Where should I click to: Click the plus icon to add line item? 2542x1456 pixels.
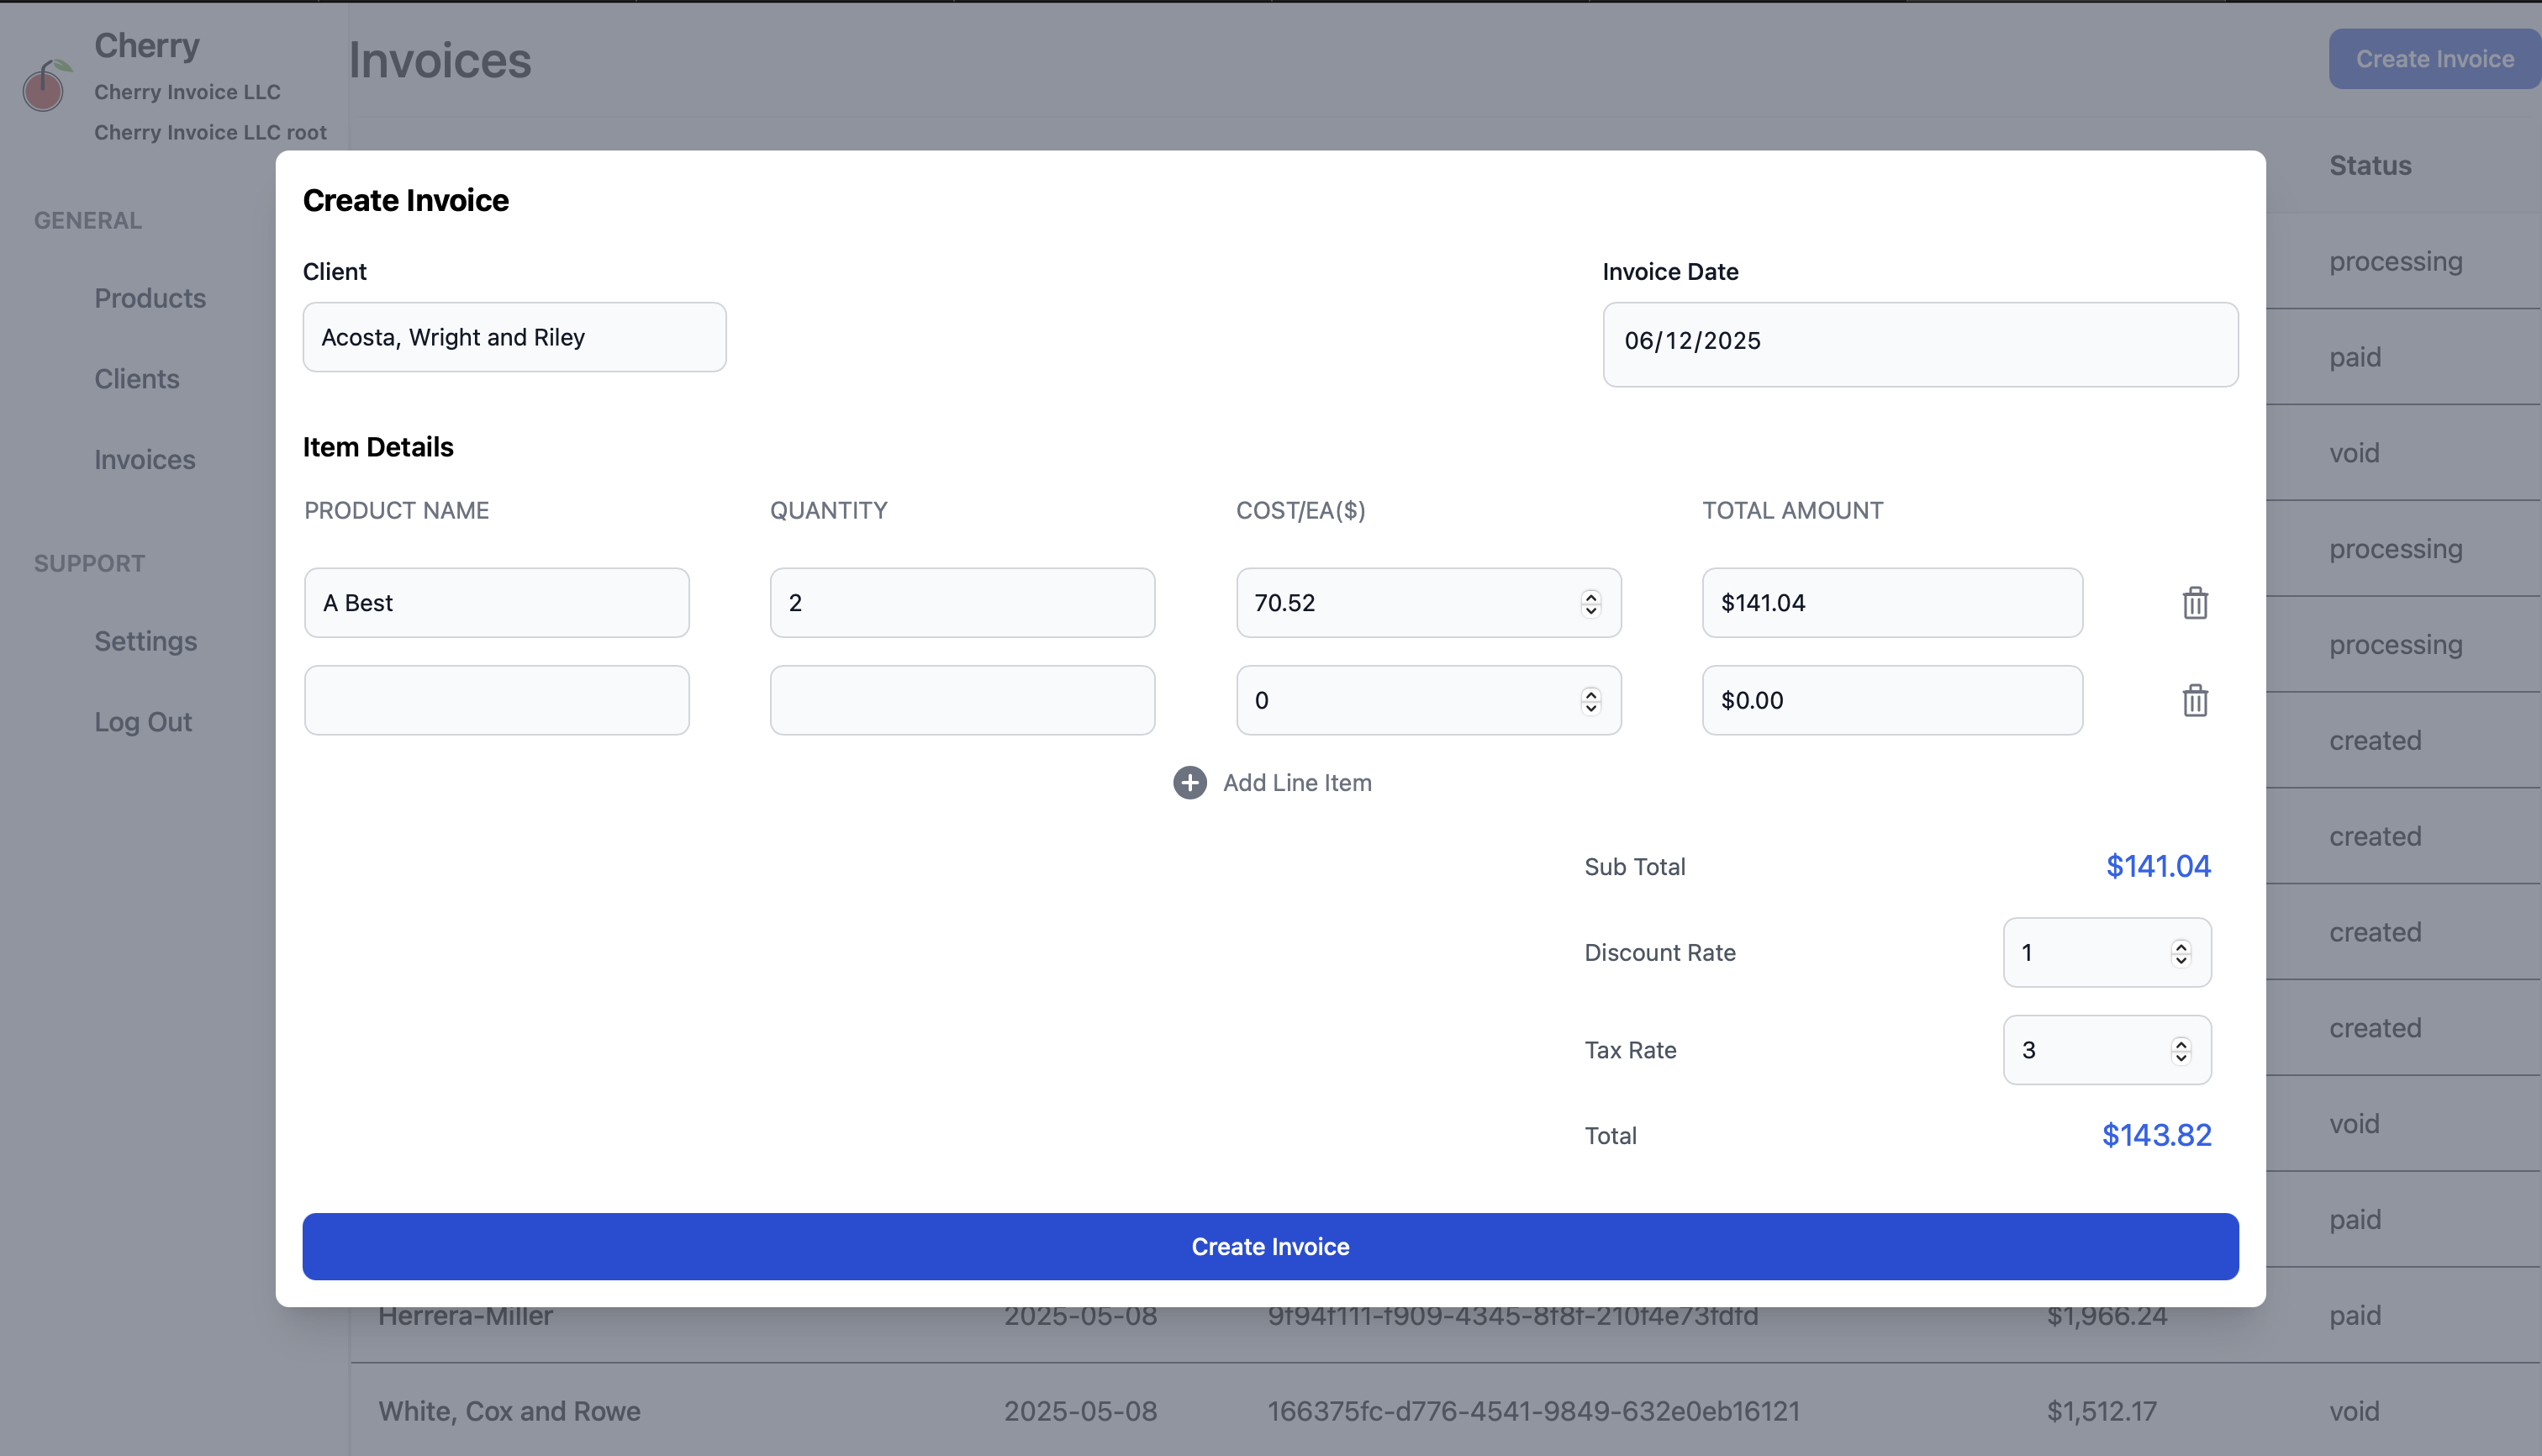(1189, 782)
